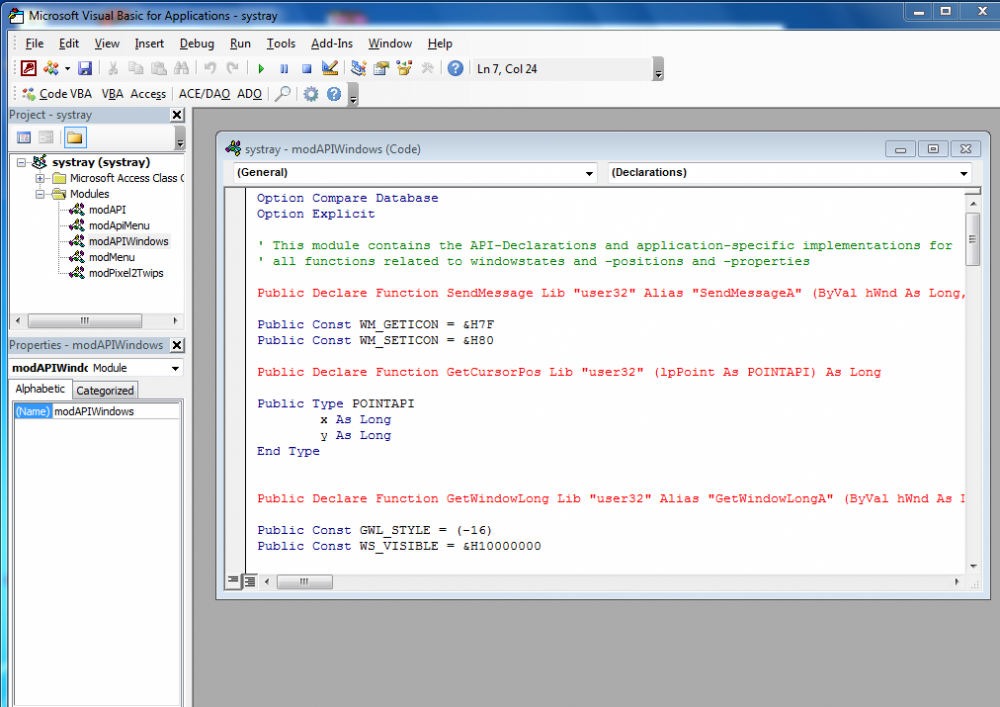Select the modApiMenu module
The width and height of the screenshot is (1000, 707).
coord(119,226)
